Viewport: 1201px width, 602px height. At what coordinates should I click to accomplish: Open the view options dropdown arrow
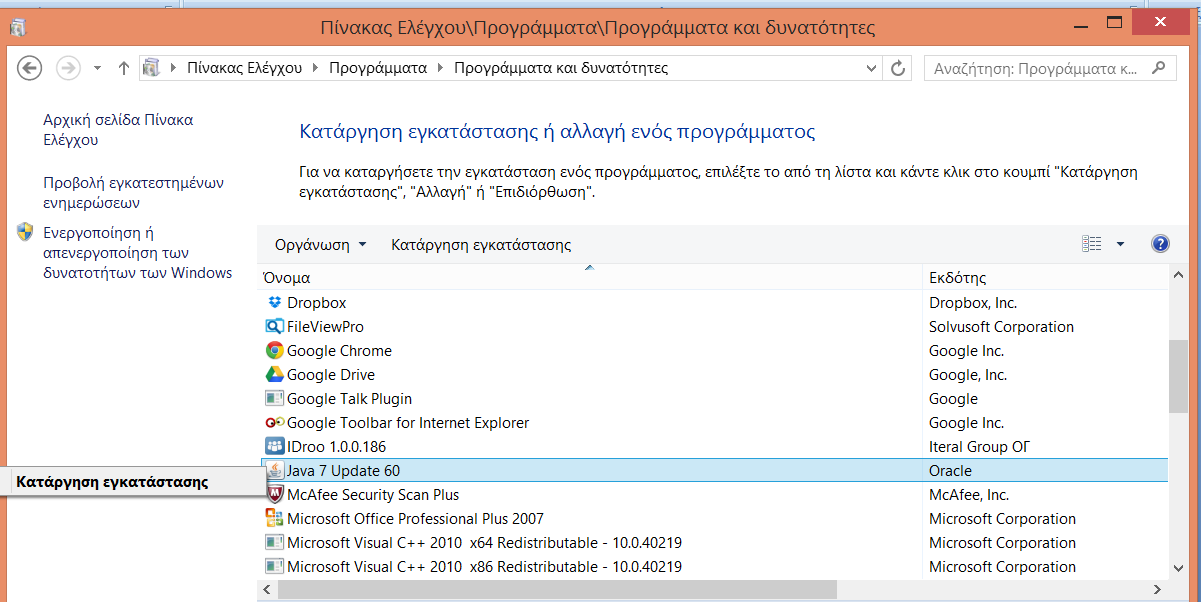1120,244
